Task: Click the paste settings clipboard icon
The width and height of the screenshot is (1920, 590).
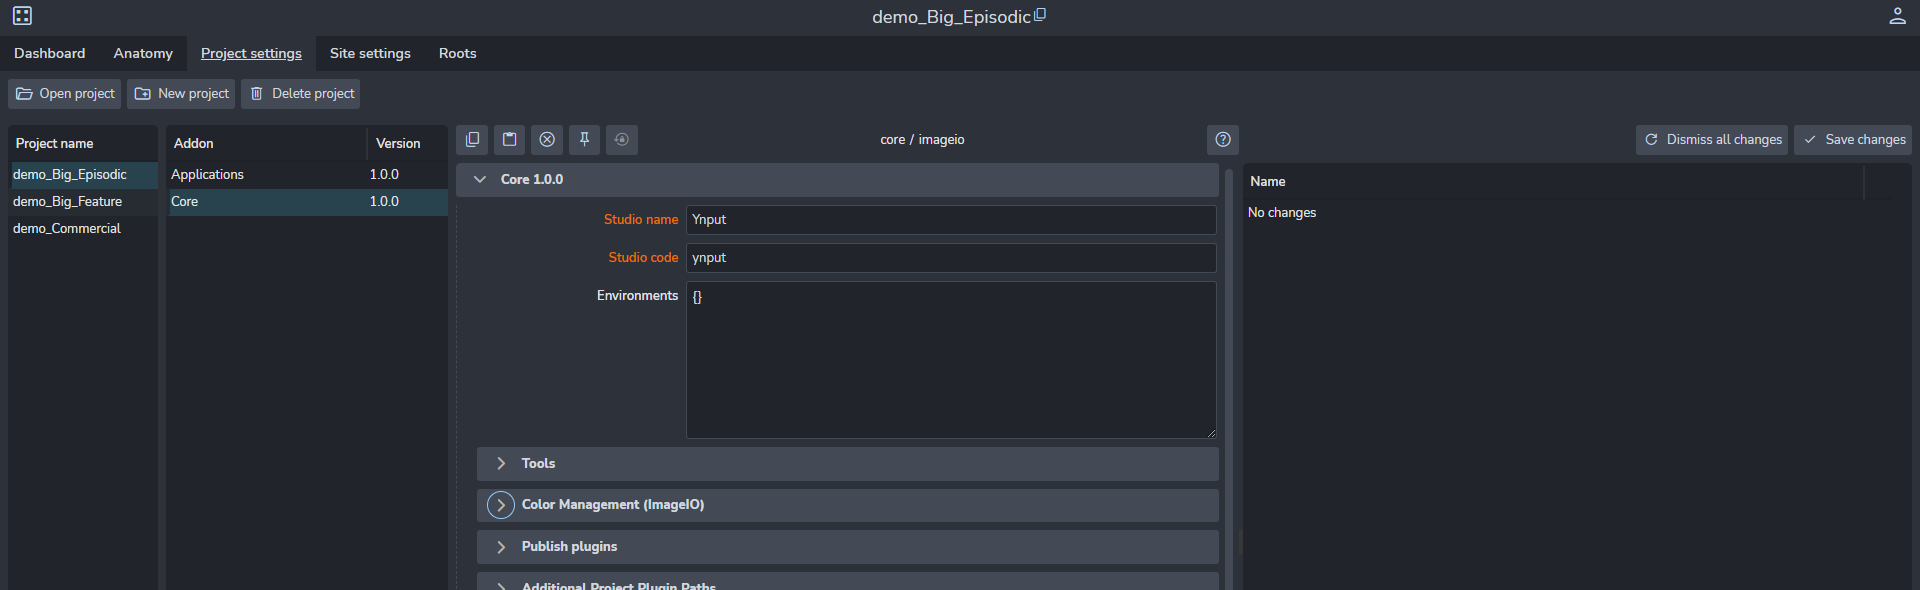Action: click(x=510, y=140)
